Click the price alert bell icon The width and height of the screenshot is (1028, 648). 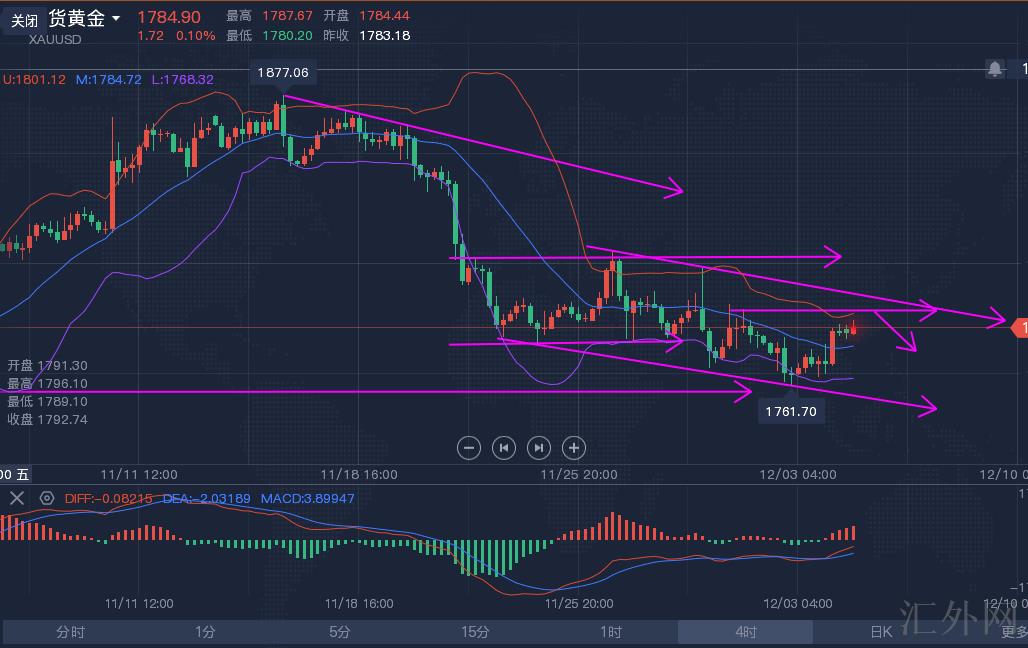(995, 69)
